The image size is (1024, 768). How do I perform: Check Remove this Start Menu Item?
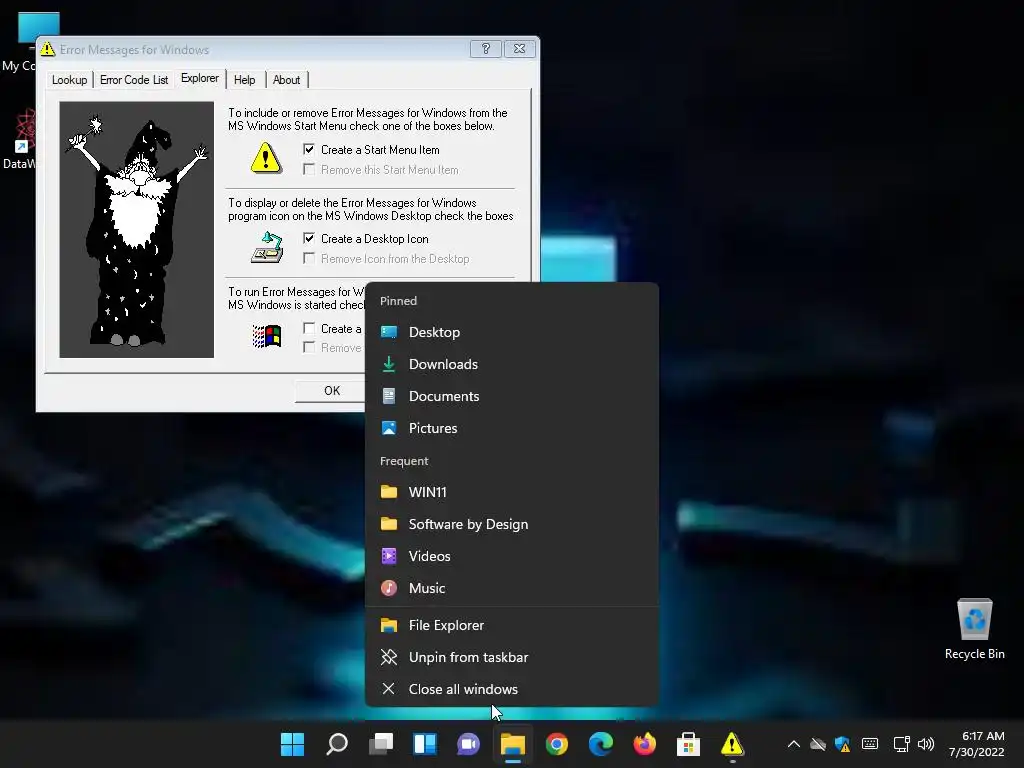309,170
